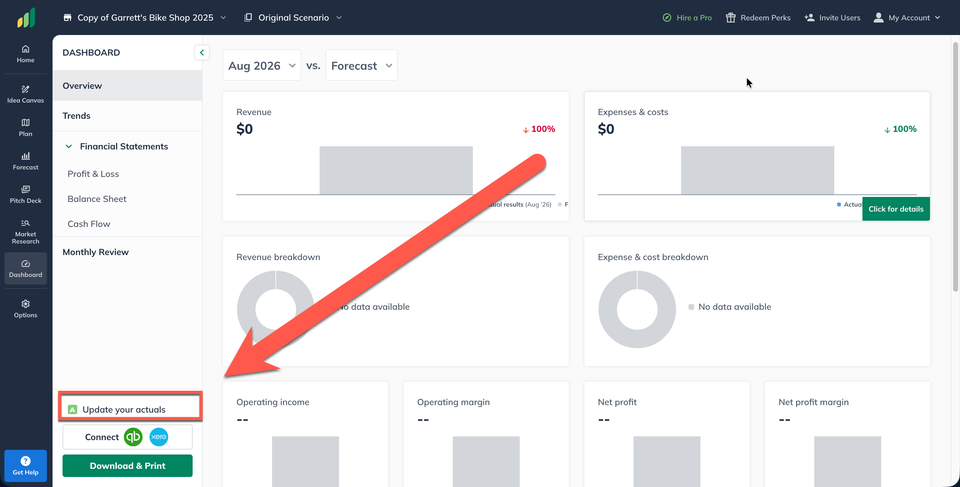Open My Account menu
This screenshot has width=960, height=487.
(907, 18)
